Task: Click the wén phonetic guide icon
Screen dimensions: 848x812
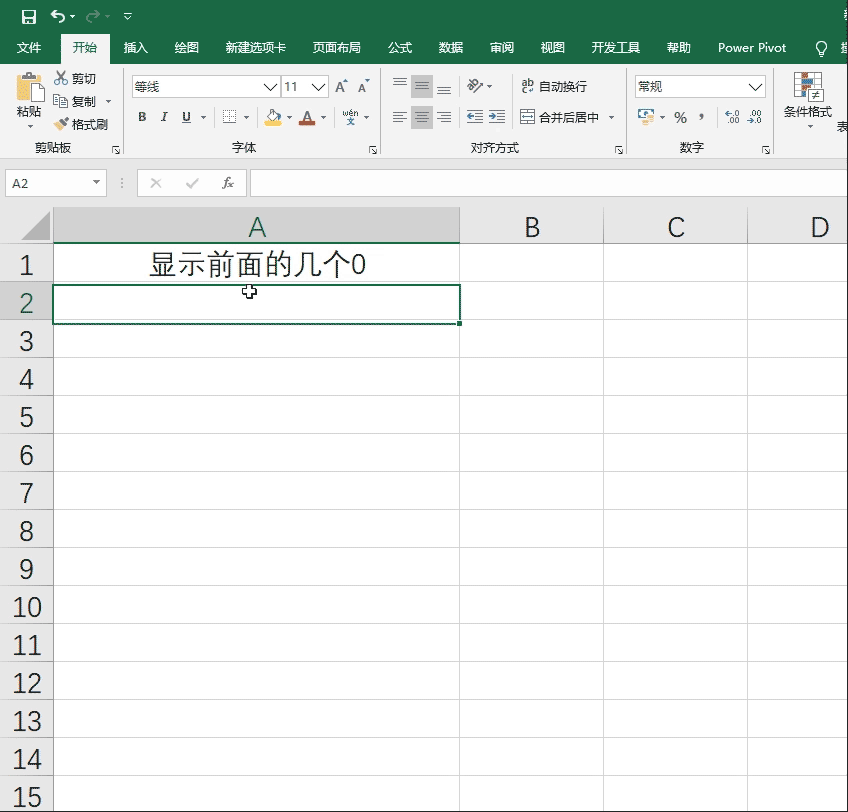Action: pyautogui.click(x=350, y=117)
